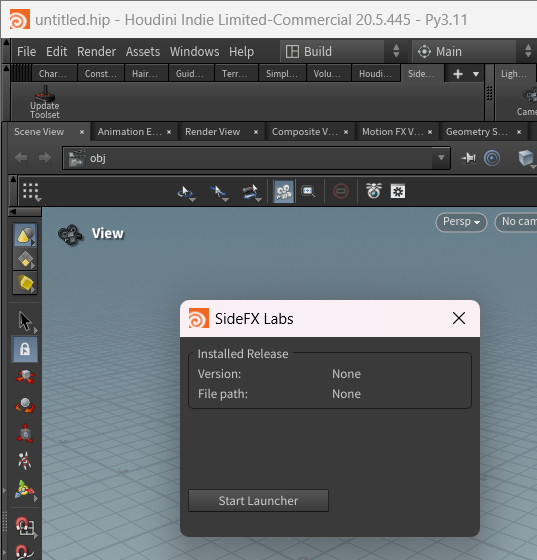
Task: Click the second arrow selection tool
Action: click(219, 192)
